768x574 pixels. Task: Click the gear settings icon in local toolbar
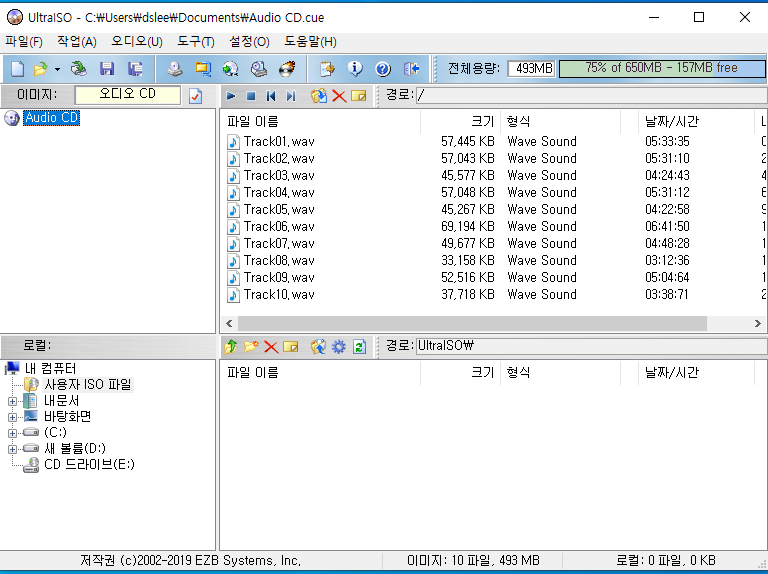[x=338, y=346]
